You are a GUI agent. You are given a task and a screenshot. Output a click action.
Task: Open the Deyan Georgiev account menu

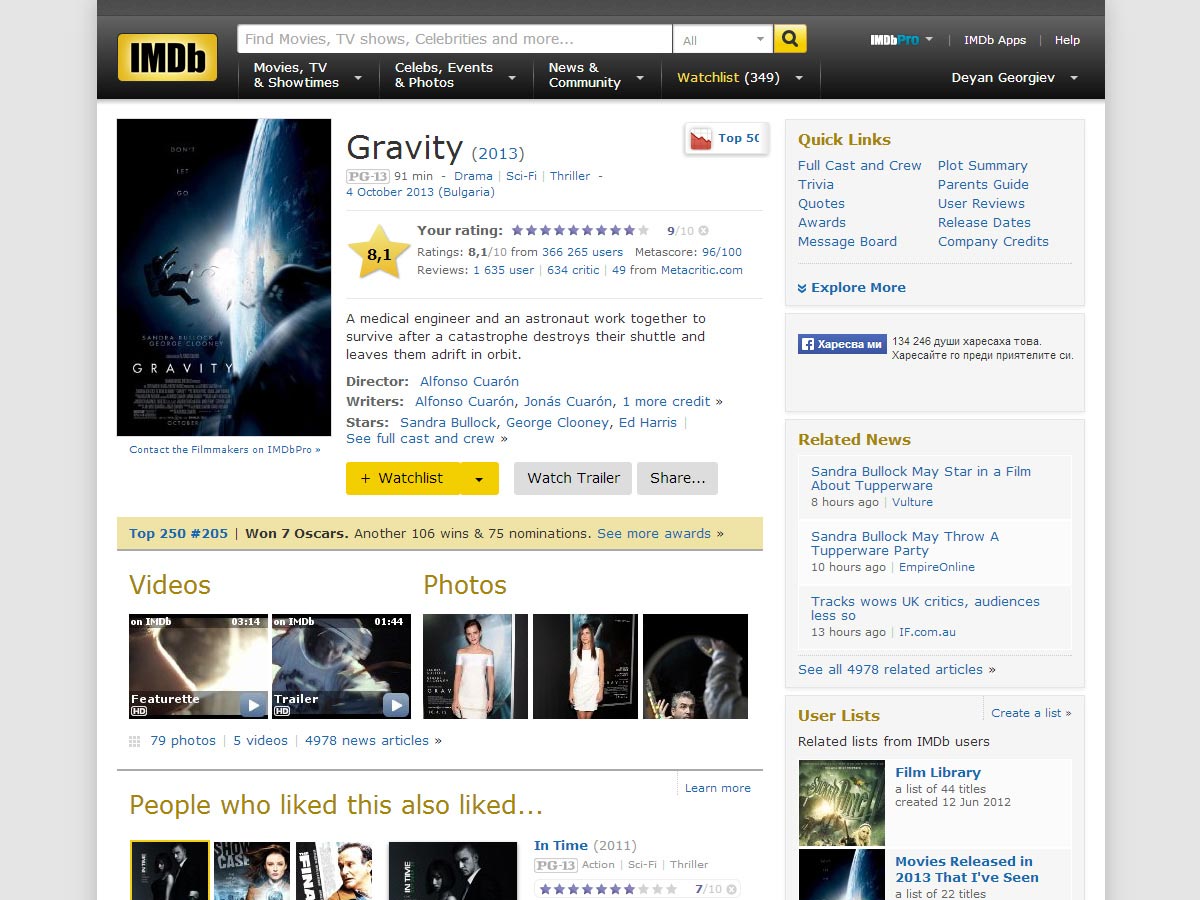(x=1014, y=78)
